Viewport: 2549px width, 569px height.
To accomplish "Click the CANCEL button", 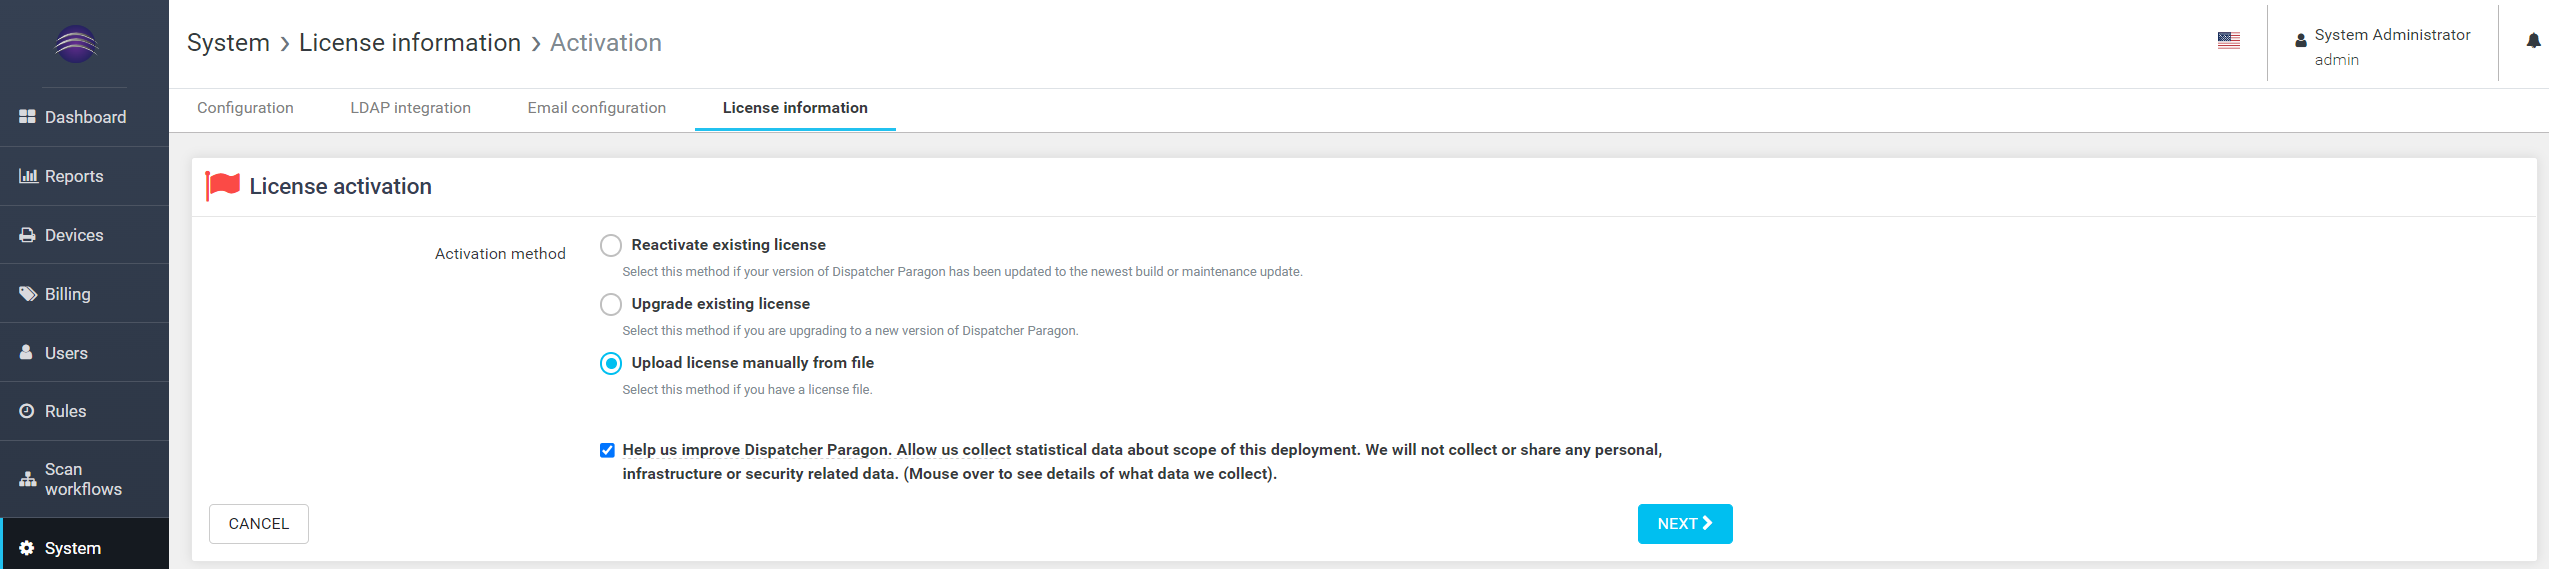I will [258, 524].
